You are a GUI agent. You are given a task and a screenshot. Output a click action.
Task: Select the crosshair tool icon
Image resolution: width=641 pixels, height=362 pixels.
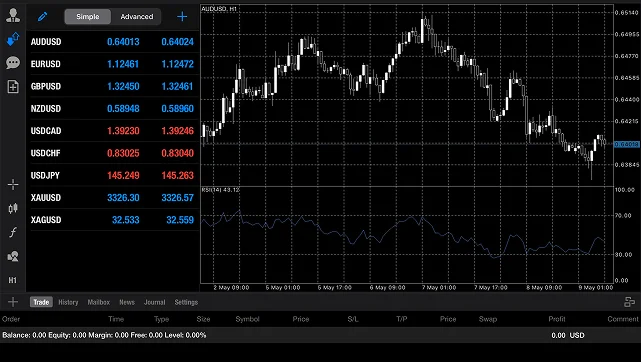(13, 185)
